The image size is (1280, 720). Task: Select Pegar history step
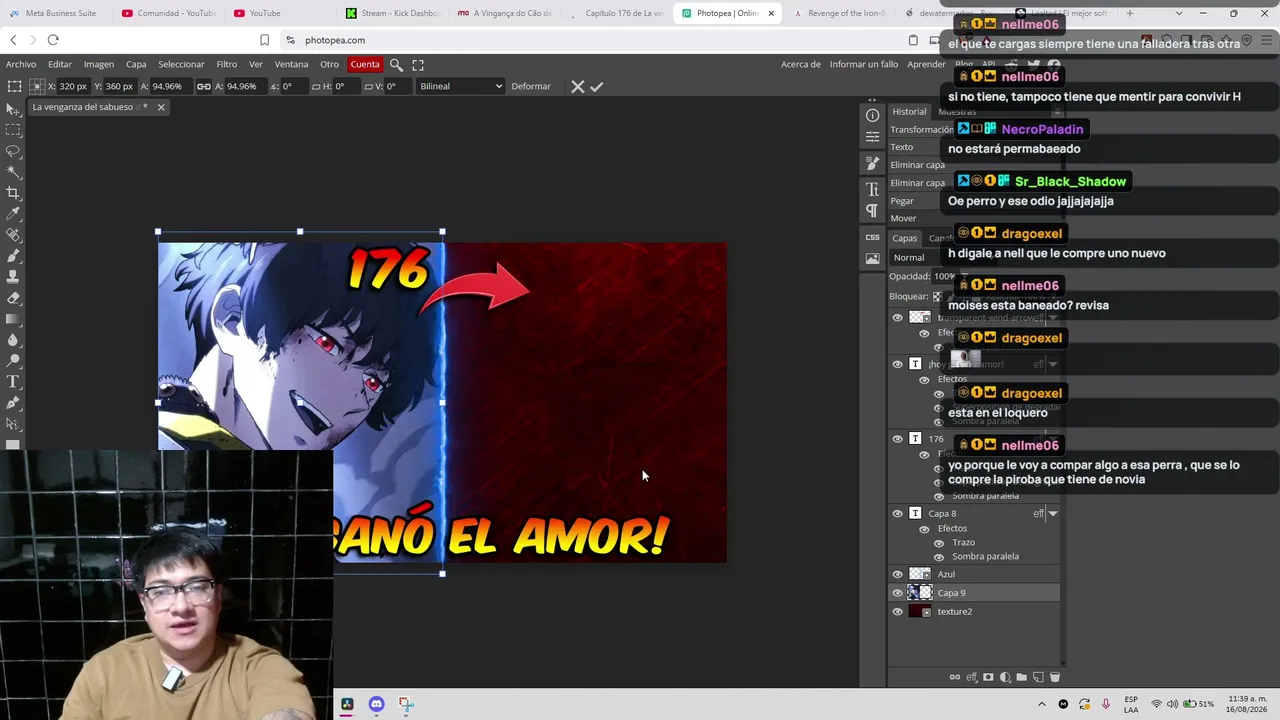pyautogui.click(x=902, y=201)
